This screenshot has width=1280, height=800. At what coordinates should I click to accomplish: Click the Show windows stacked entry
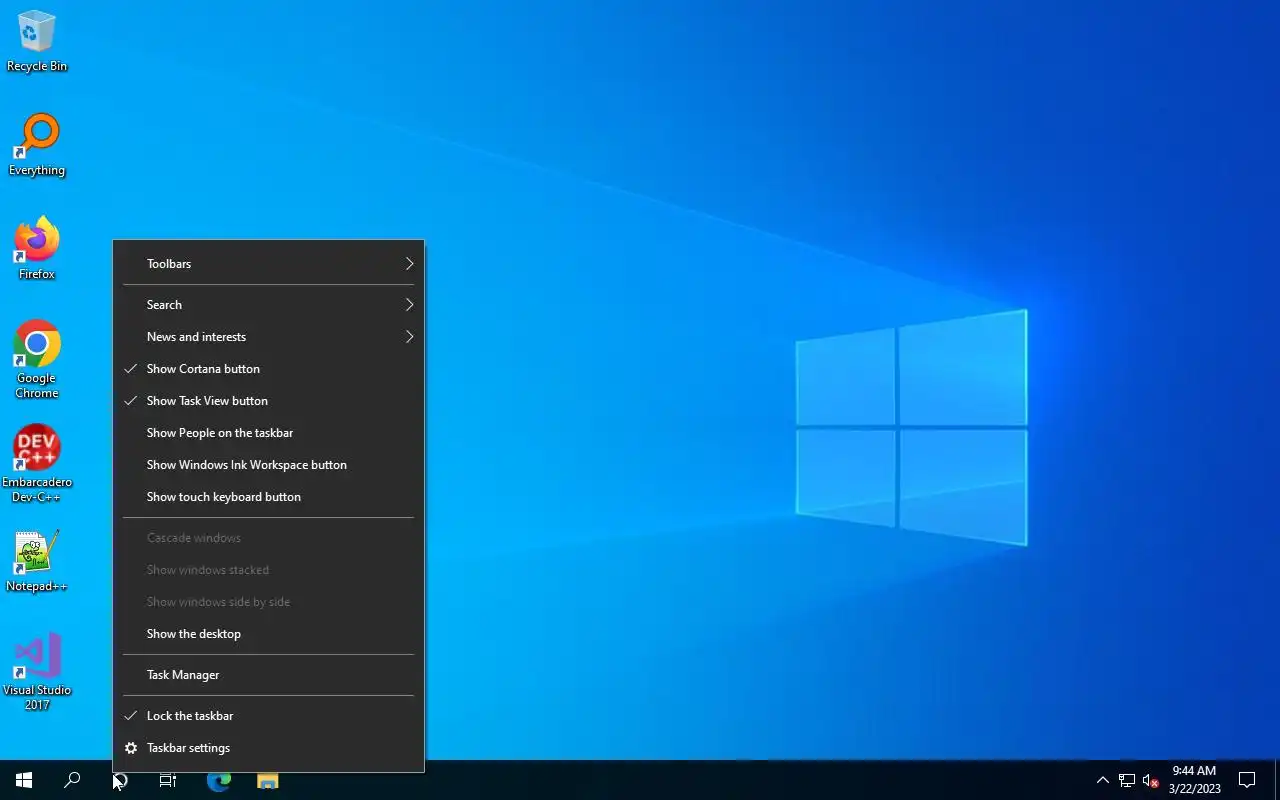(x=268, y=570)
